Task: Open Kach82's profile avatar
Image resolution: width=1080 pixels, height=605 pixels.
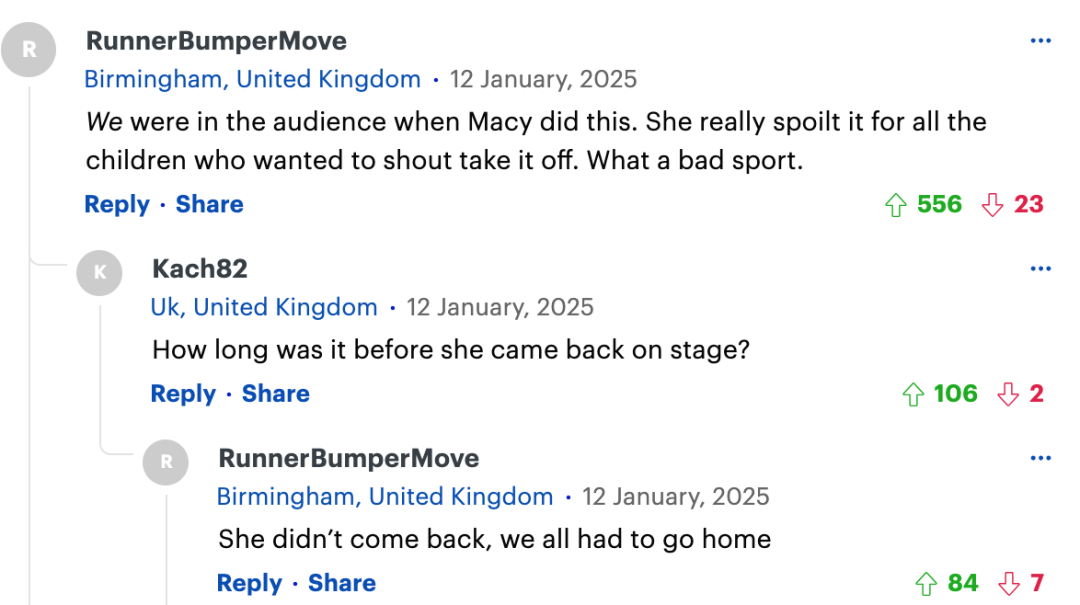Action: (100, 273)
